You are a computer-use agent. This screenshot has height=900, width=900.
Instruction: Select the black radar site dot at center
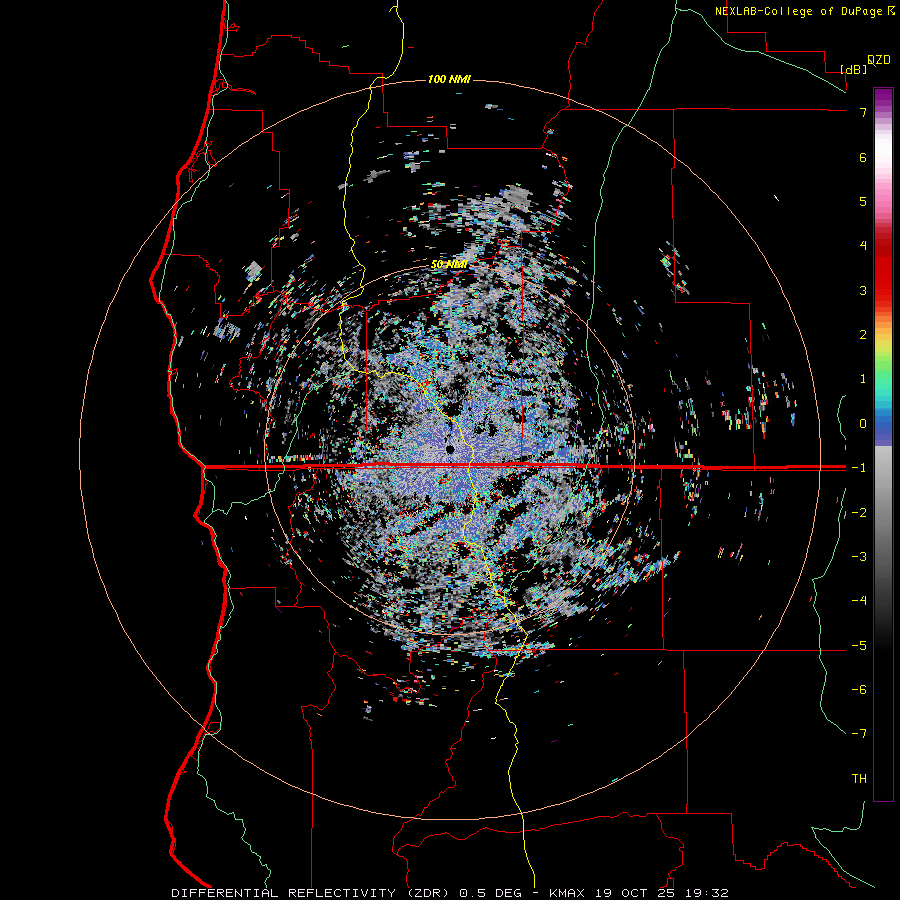(x=450, y=449)
